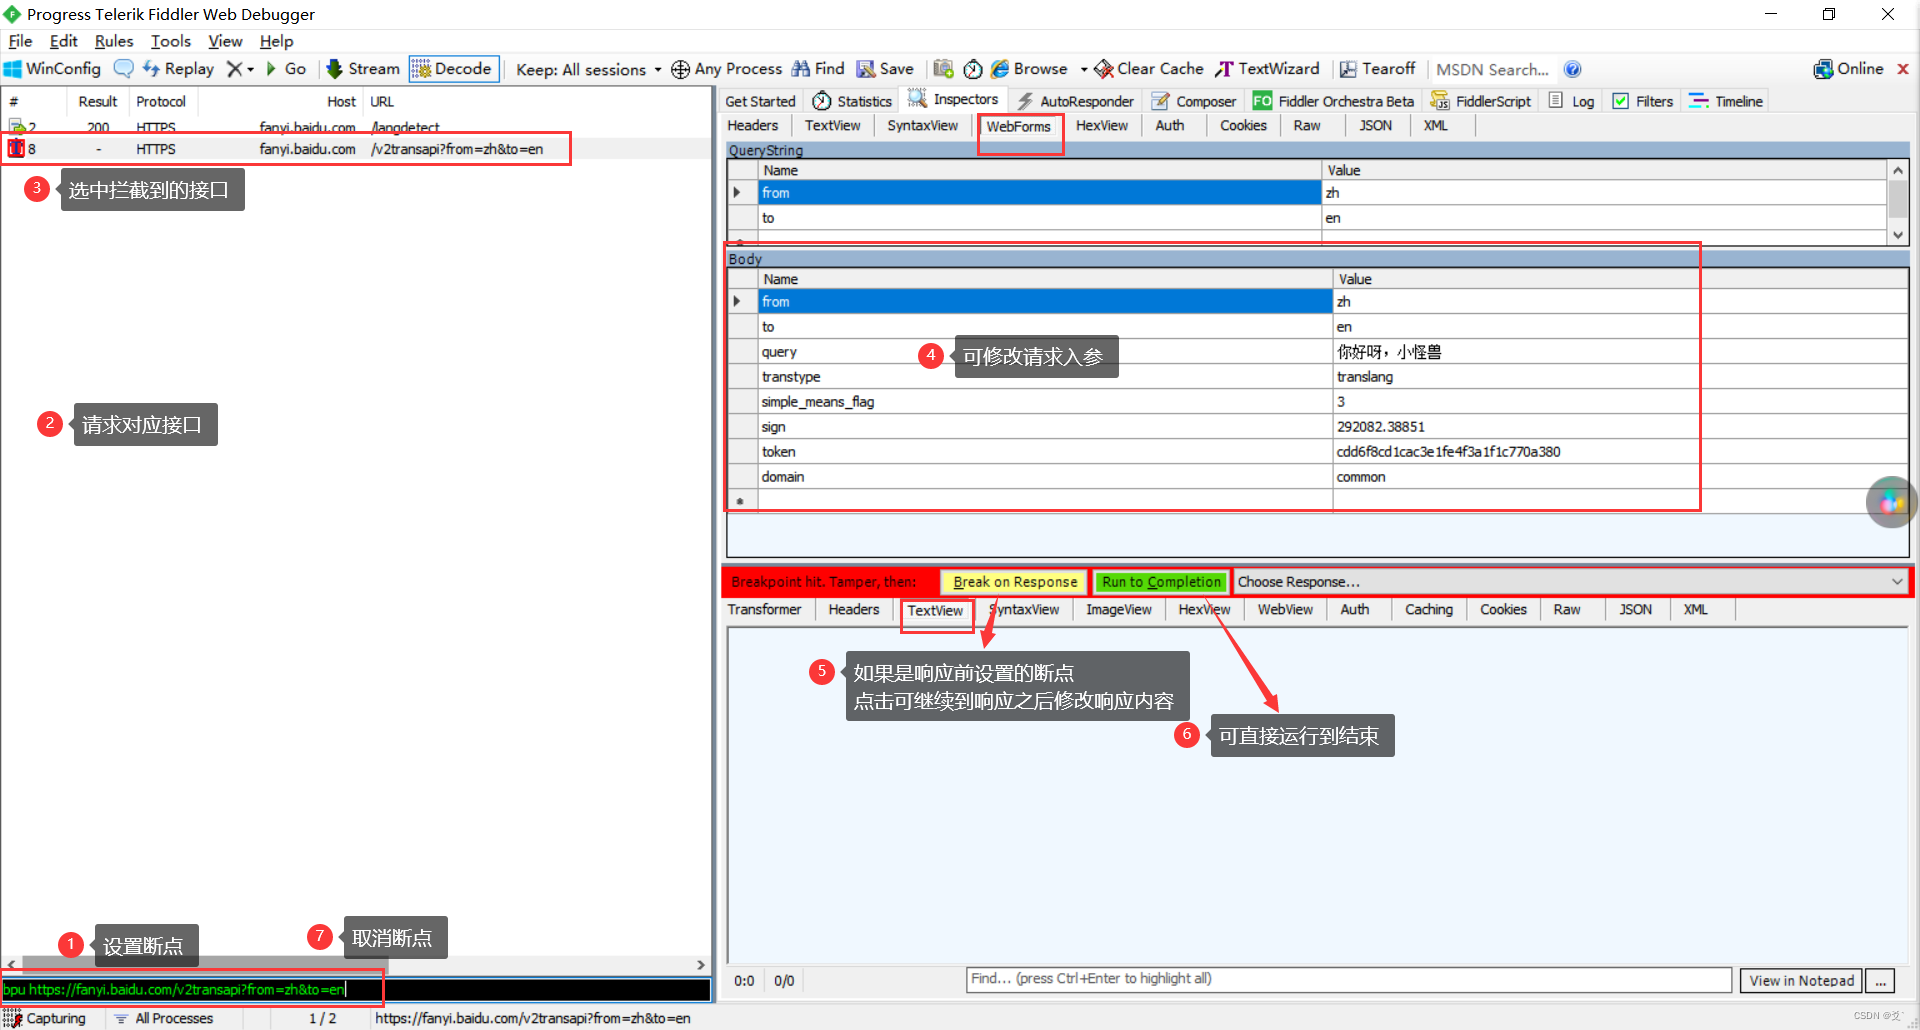Tearoff the inspector panel
1920x1030 pixels.
[x=1378, y=69]
